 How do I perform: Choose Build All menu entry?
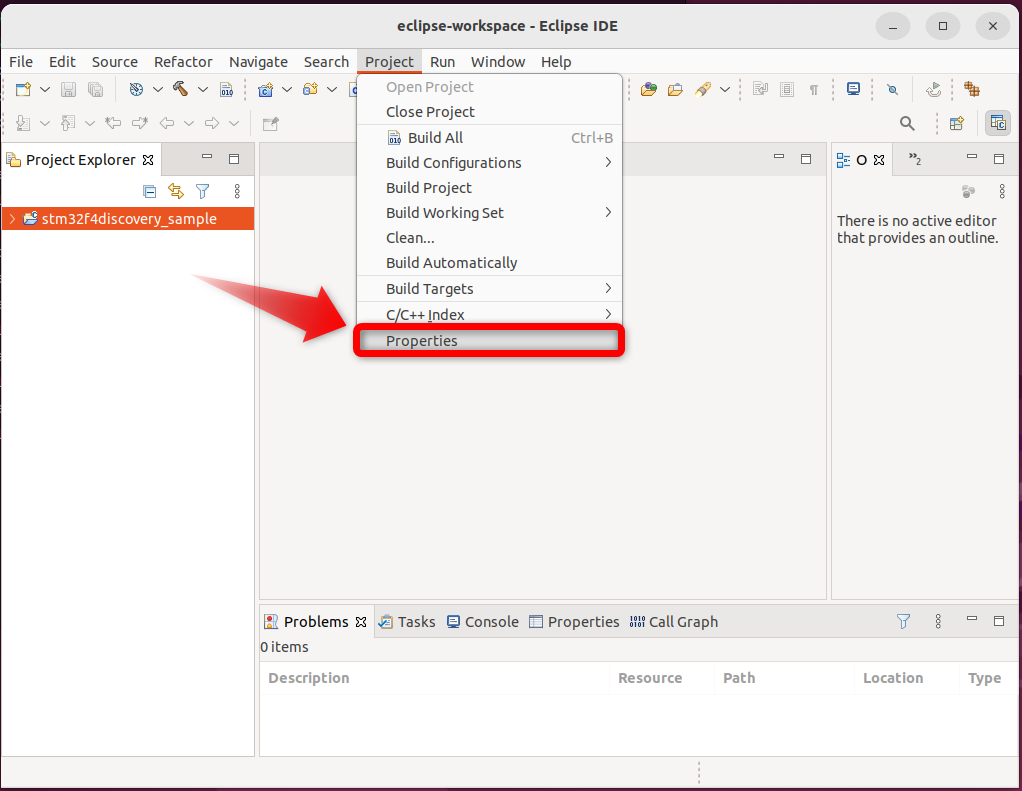tap(489, 138)
